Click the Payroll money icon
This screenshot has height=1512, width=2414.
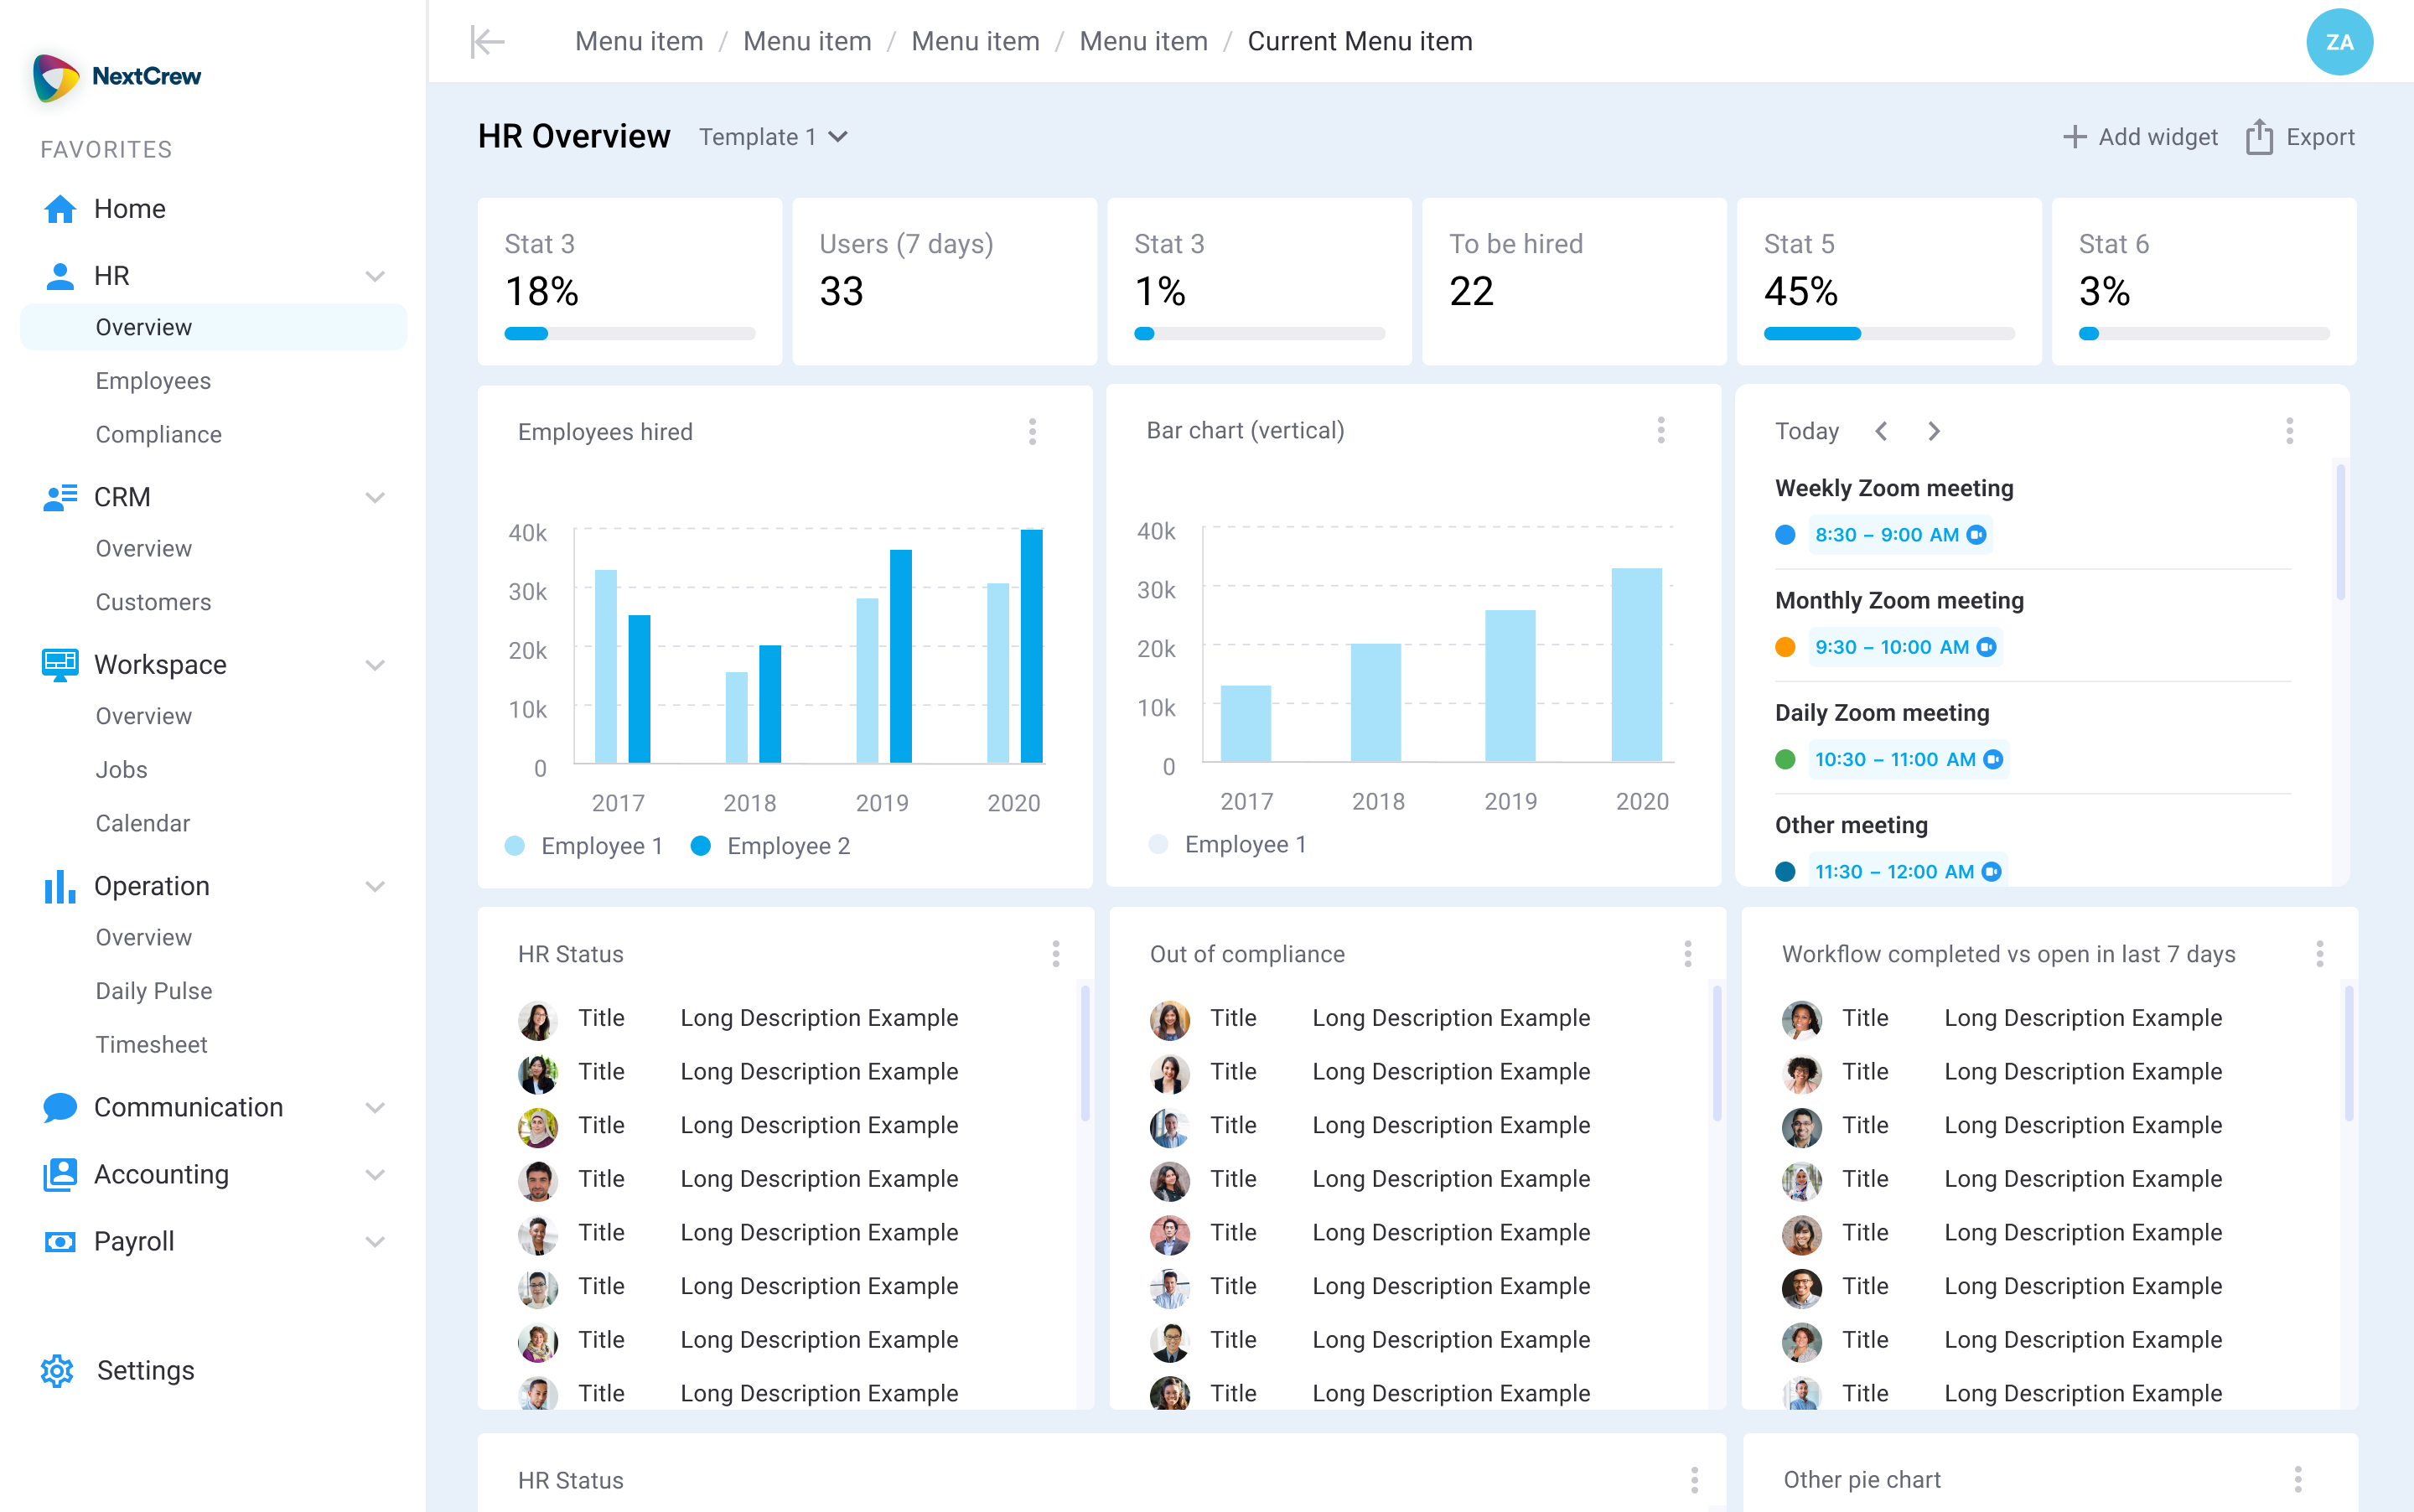[x=60, y=1241]
